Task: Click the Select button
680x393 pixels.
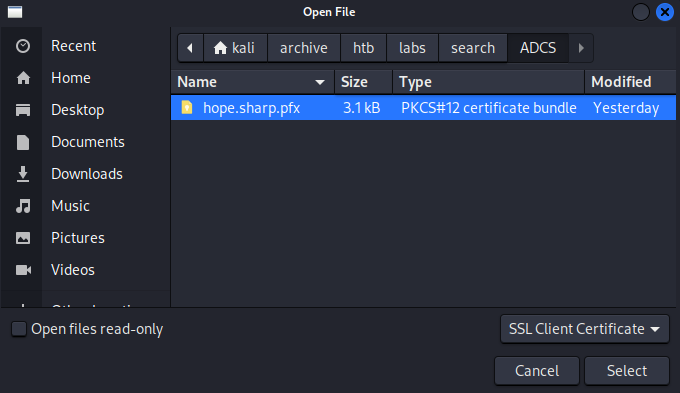Action: [627, 371]
